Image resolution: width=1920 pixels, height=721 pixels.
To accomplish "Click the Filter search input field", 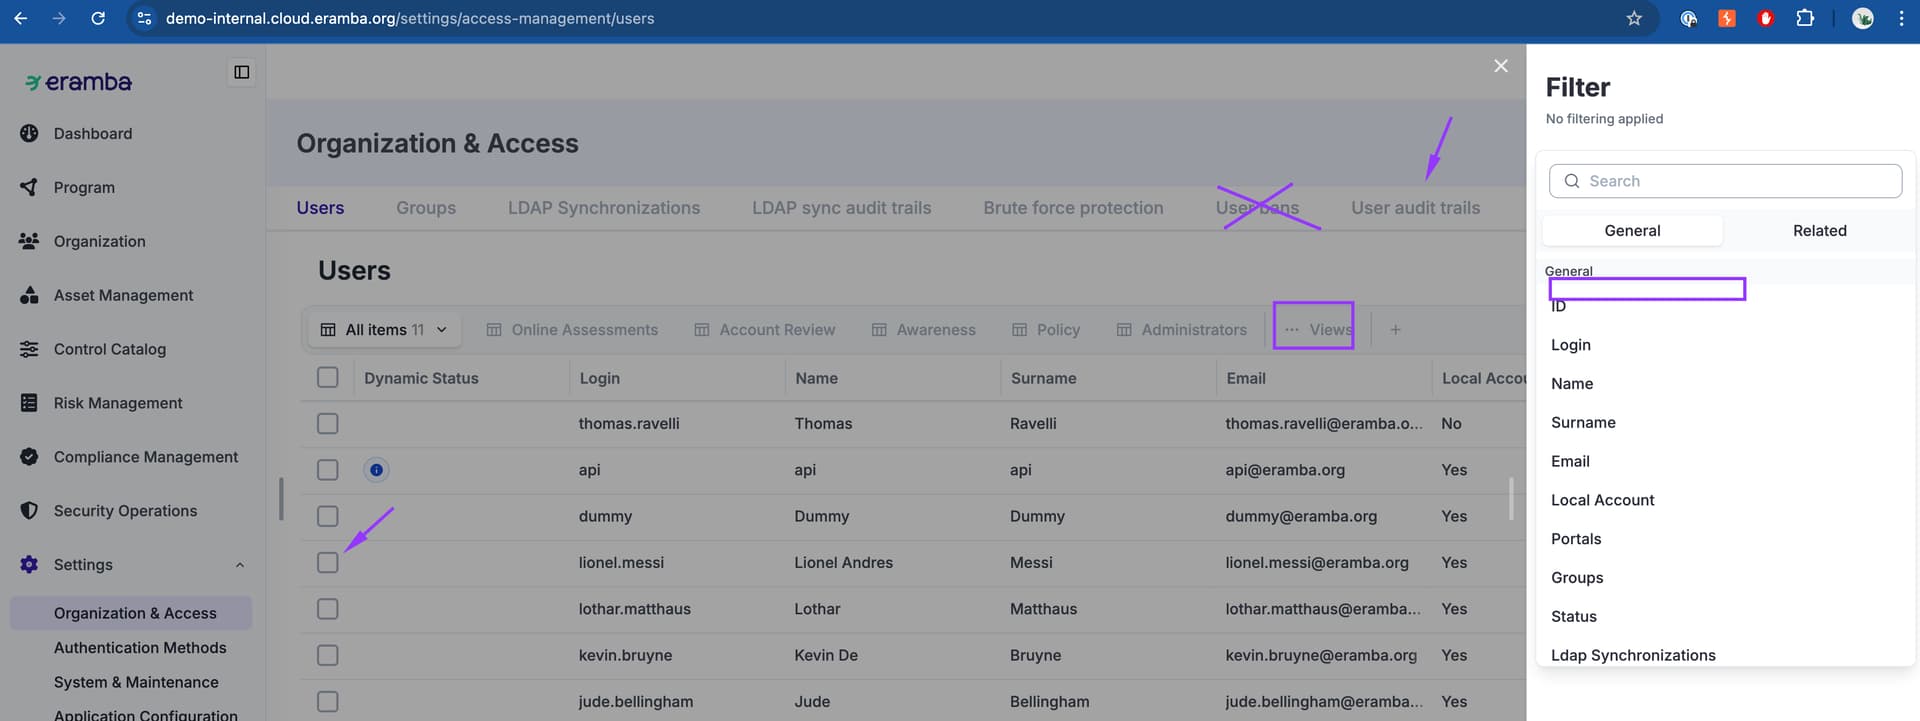I will (x=1725, y=181).
